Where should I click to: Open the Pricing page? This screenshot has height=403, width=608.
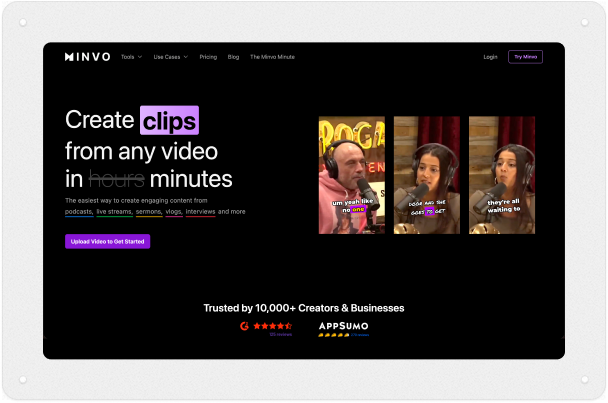pyautogui.click(x=208, y=57)
